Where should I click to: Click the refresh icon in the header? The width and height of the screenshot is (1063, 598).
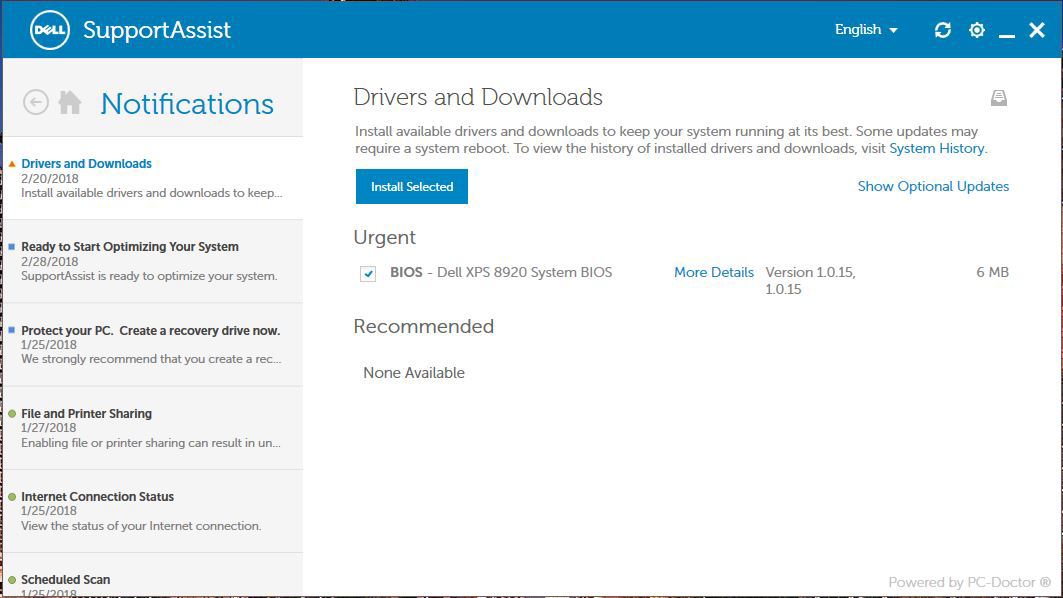[x=942, y=30]
